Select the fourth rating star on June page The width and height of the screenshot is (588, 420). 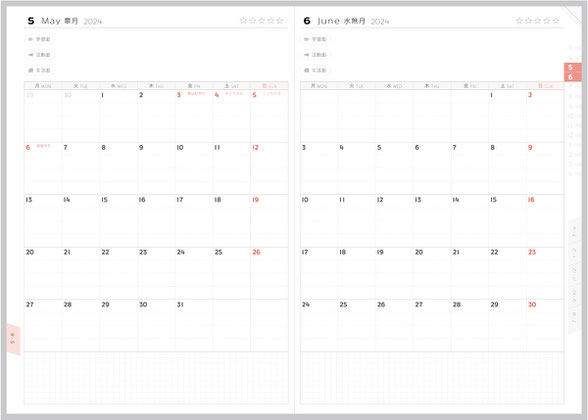pos(547,21)
